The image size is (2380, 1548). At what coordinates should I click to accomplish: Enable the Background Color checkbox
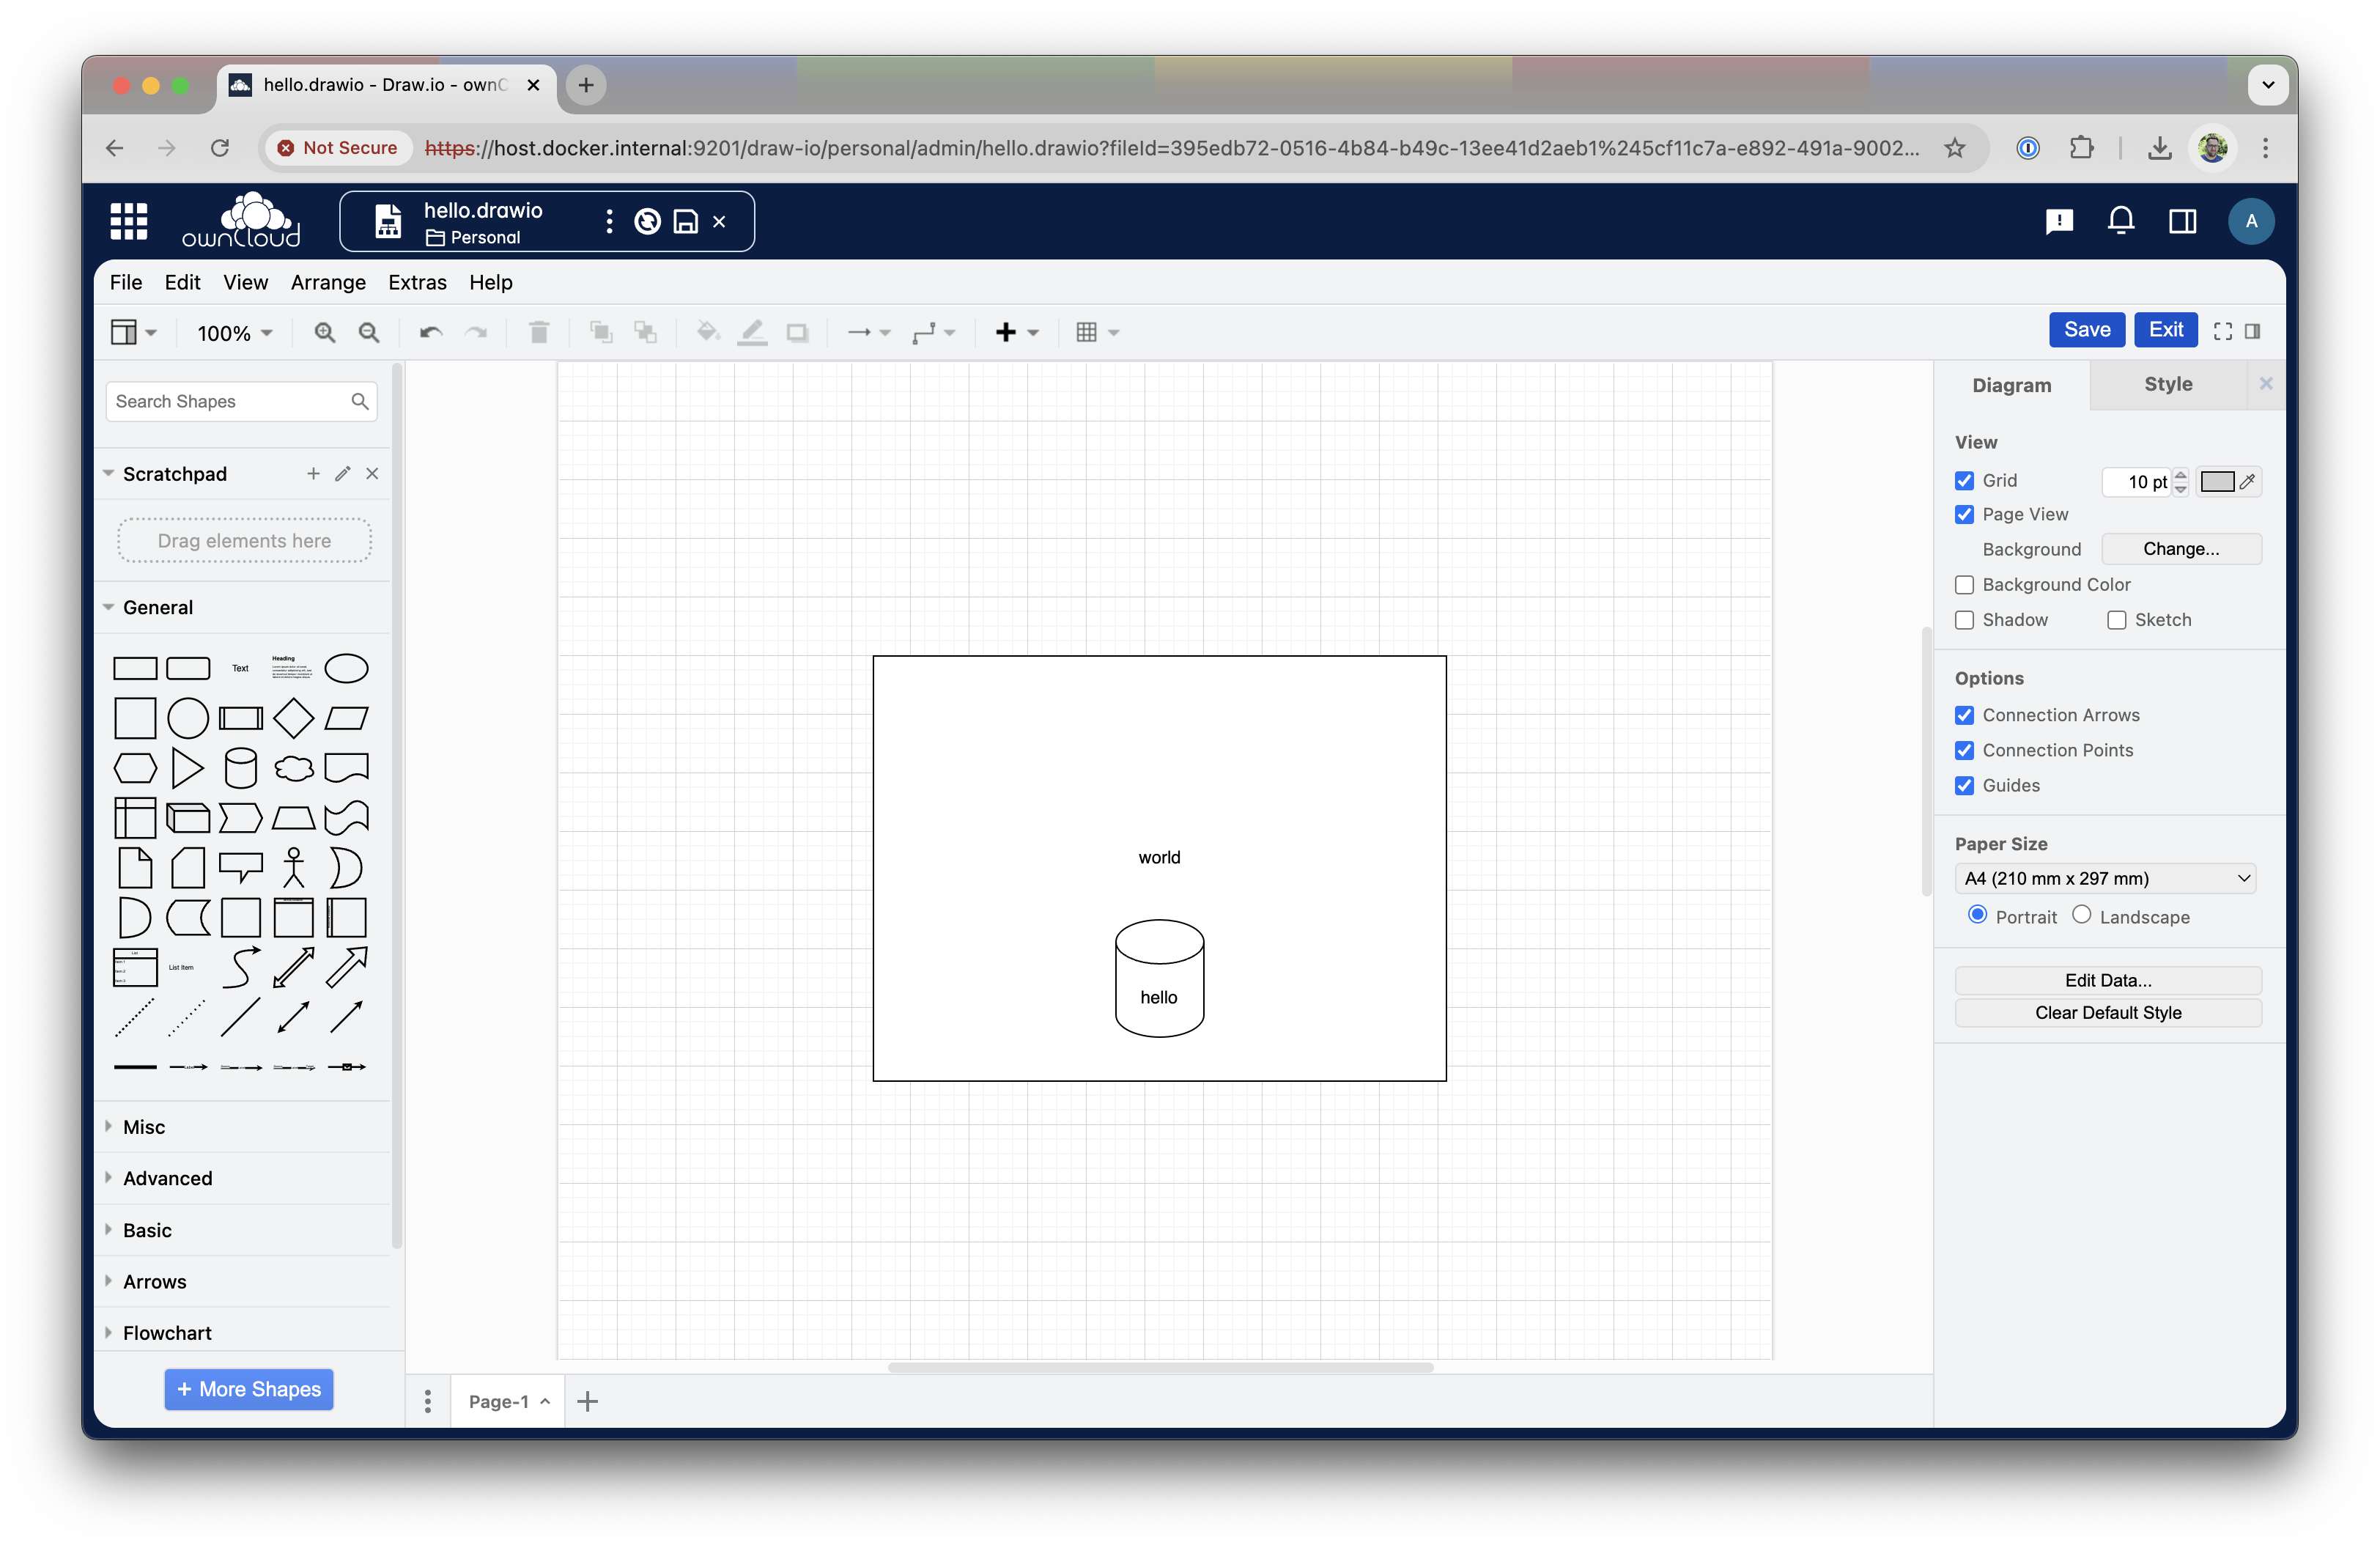(1965, 584)
